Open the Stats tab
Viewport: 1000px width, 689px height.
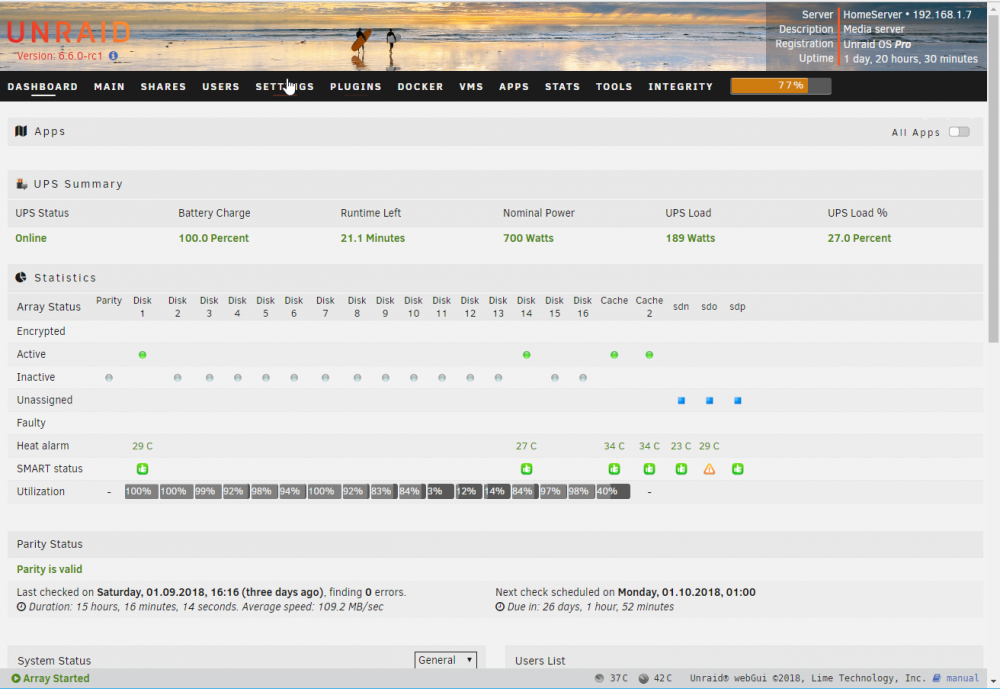[562, 87]
